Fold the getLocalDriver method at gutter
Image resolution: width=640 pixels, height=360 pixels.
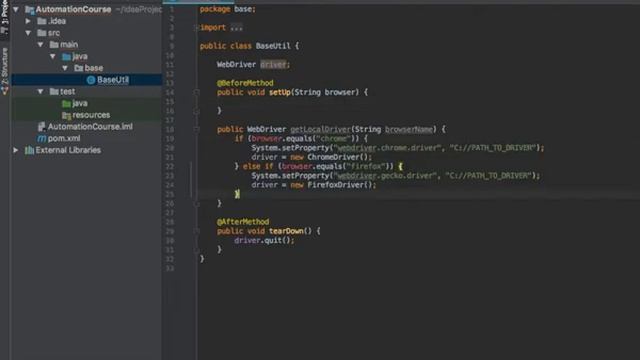tap(196, 129)
